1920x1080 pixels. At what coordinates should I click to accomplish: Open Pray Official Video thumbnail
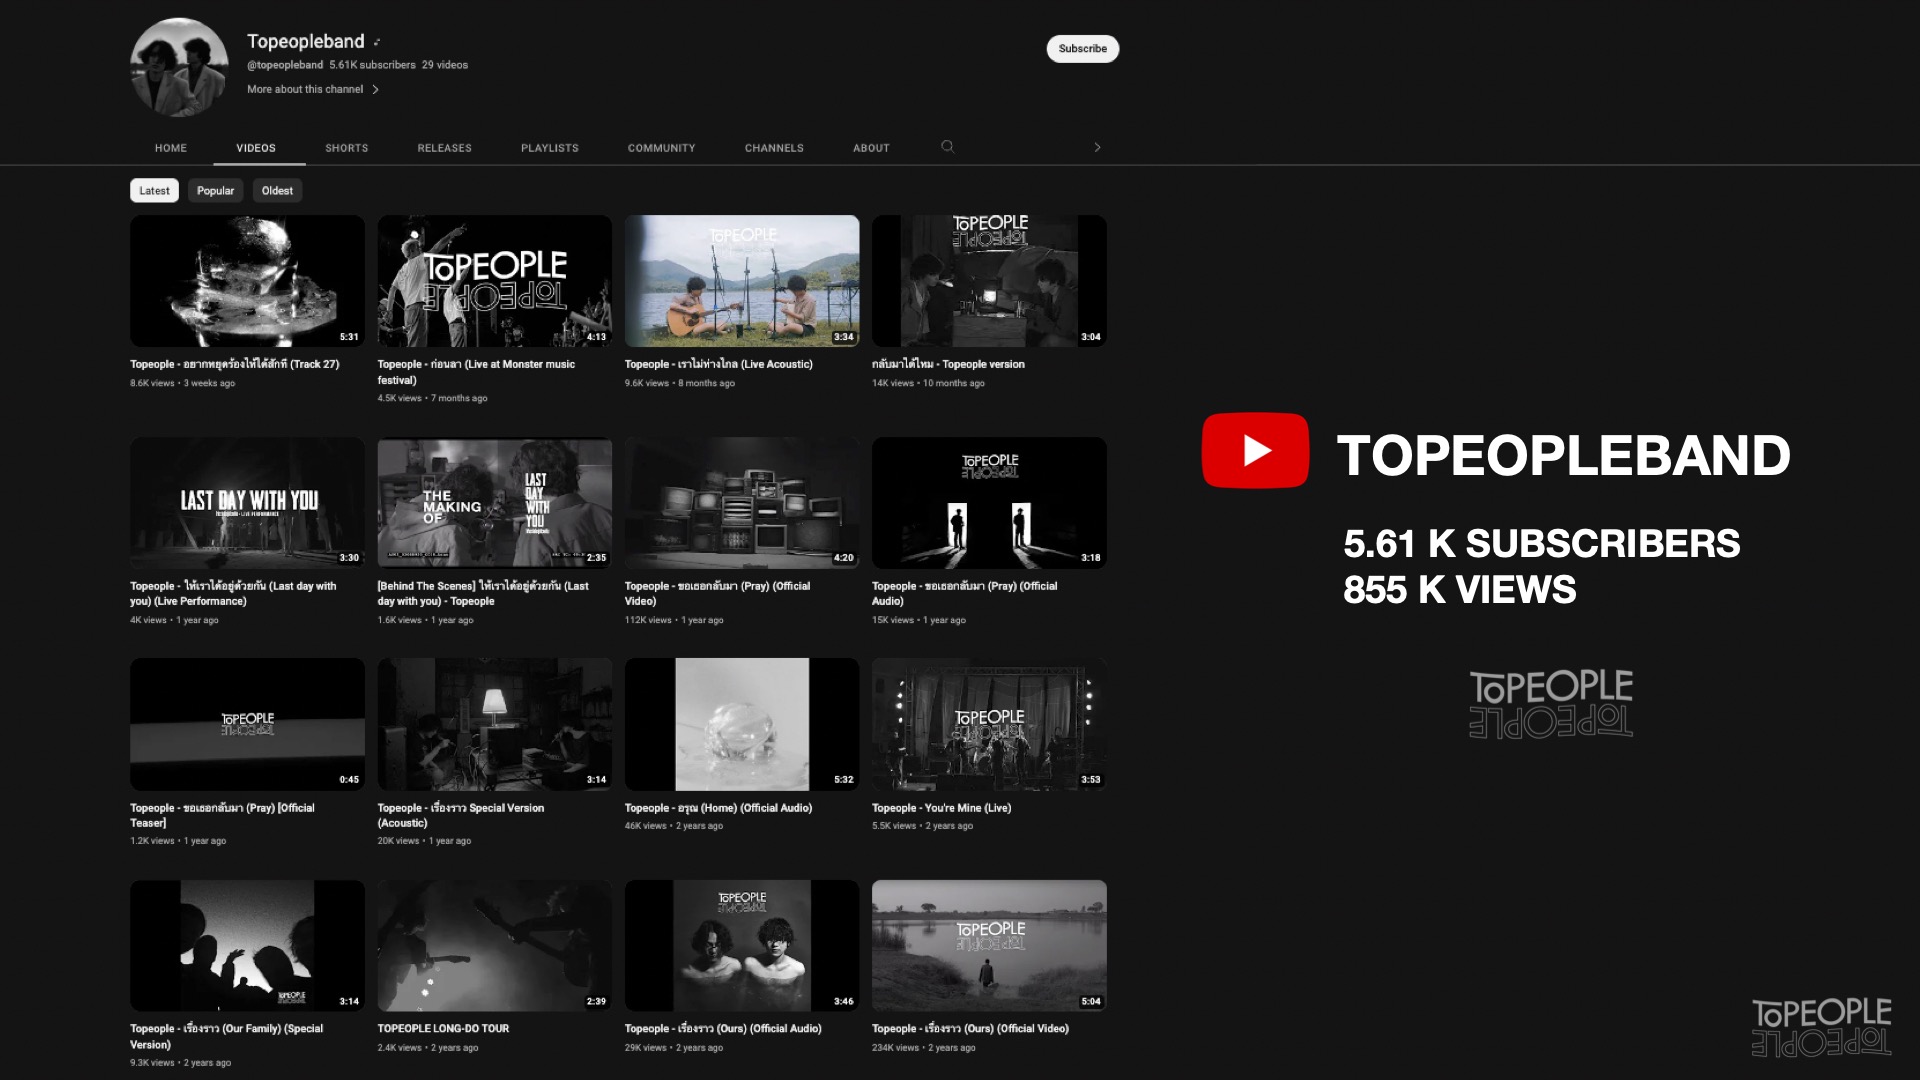point(742,503)
